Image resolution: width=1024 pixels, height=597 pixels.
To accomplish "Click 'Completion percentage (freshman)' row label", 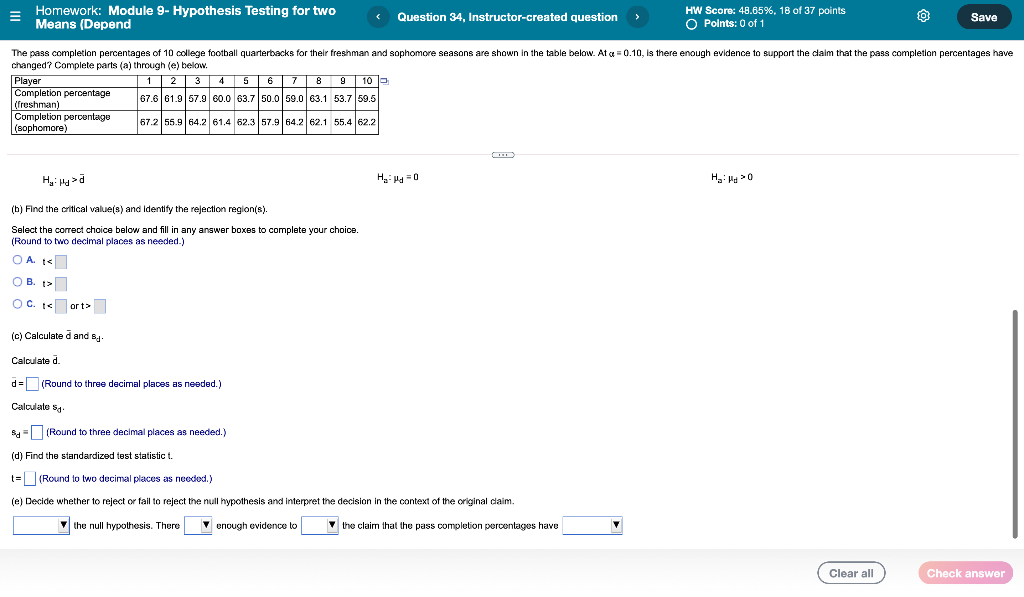I will pos(74,99).
